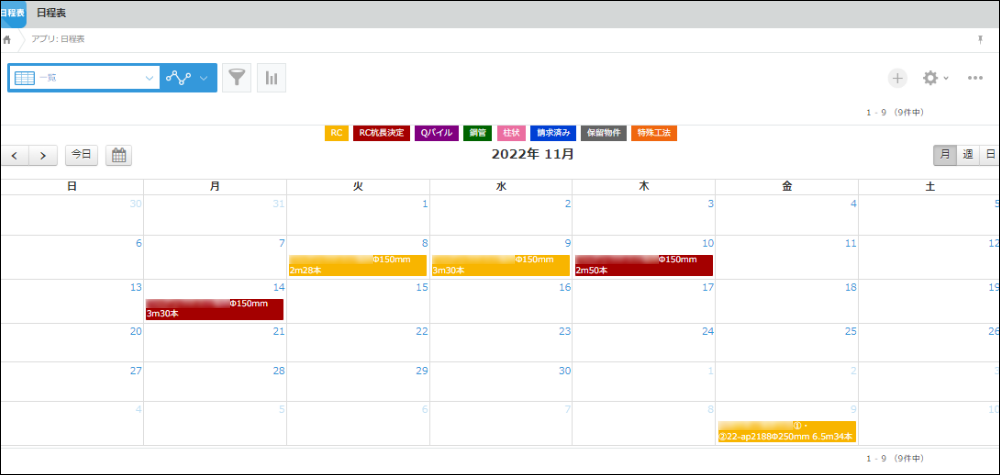Open the gear settings icon
Viewport: 1000px width, 475px height.
point(932,78)
